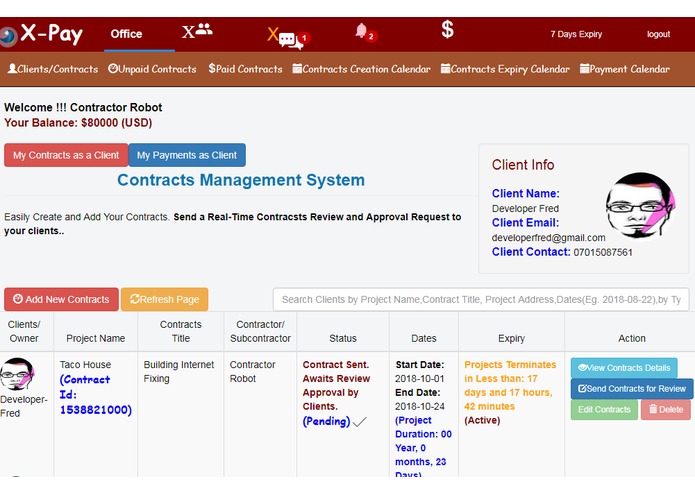Click Welcome Contractor Robot text

coord(83,107)
